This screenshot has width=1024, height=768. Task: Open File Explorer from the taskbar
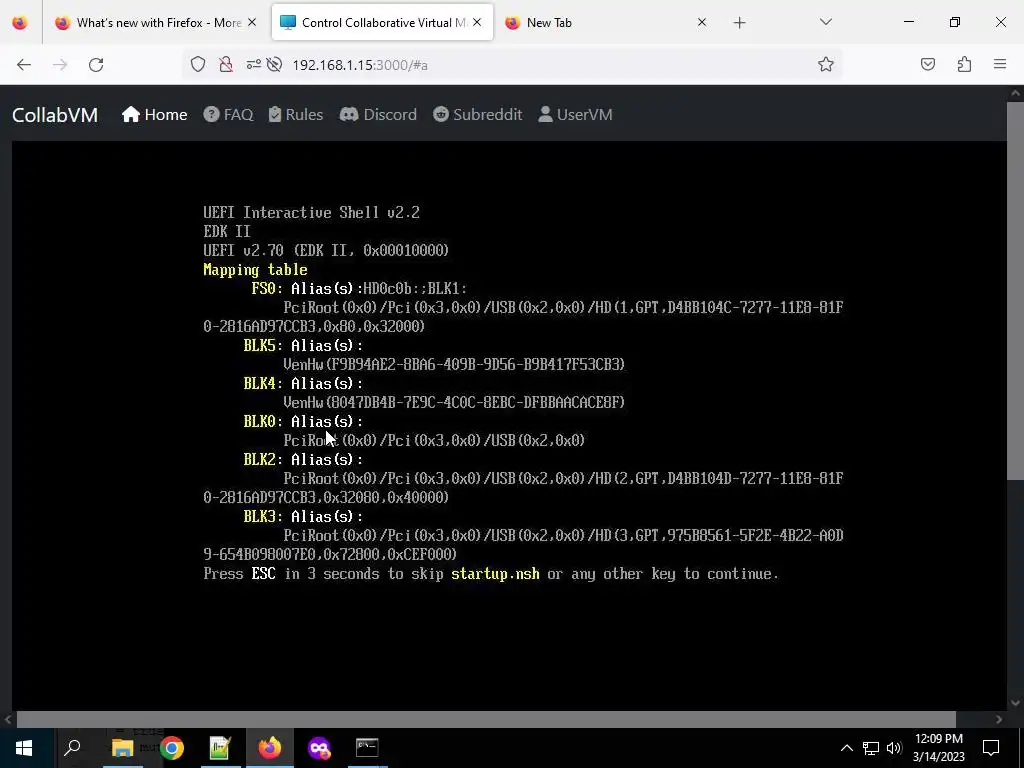[122, 748]
